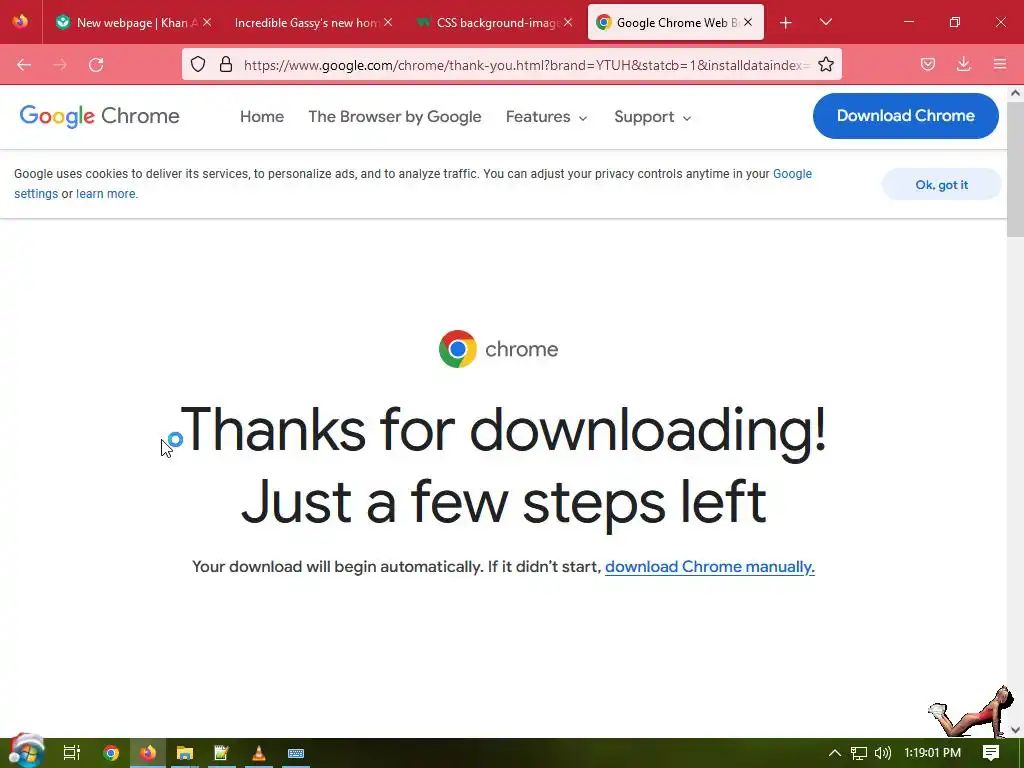This screenshot has width=1024, height=768.
Task: Open on-screen keyboard taskbar icon
Action: pos(296,753)
